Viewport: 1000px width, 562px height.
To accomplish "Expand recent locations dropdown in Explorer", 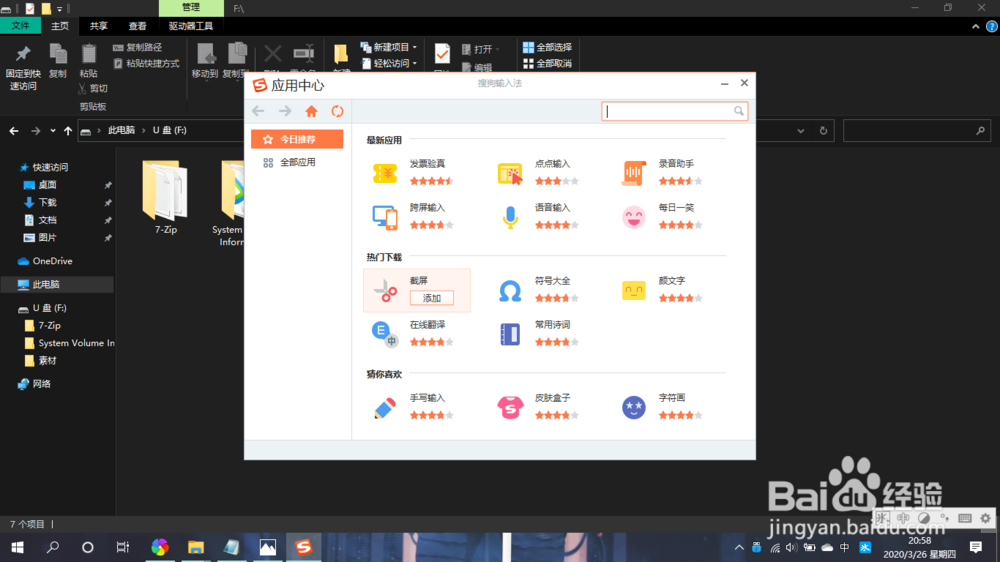I will tap(52, 131).
